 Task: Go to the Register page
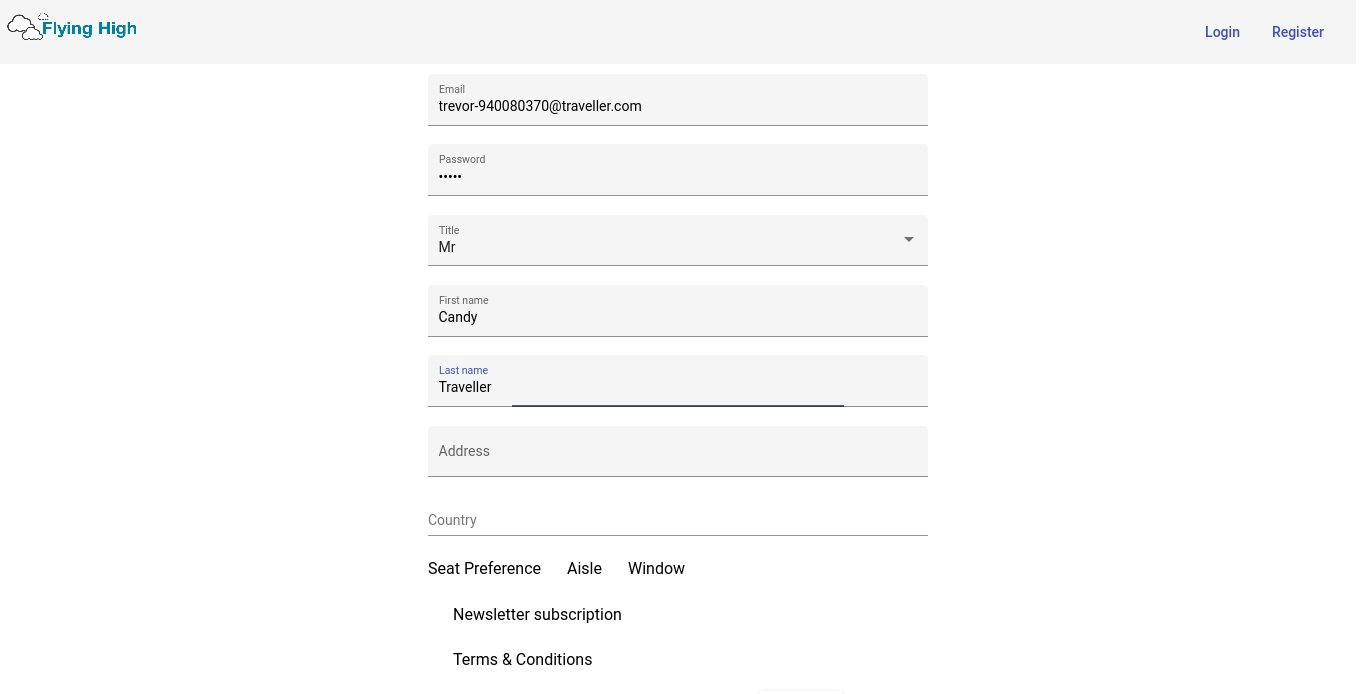[1298, 32]
